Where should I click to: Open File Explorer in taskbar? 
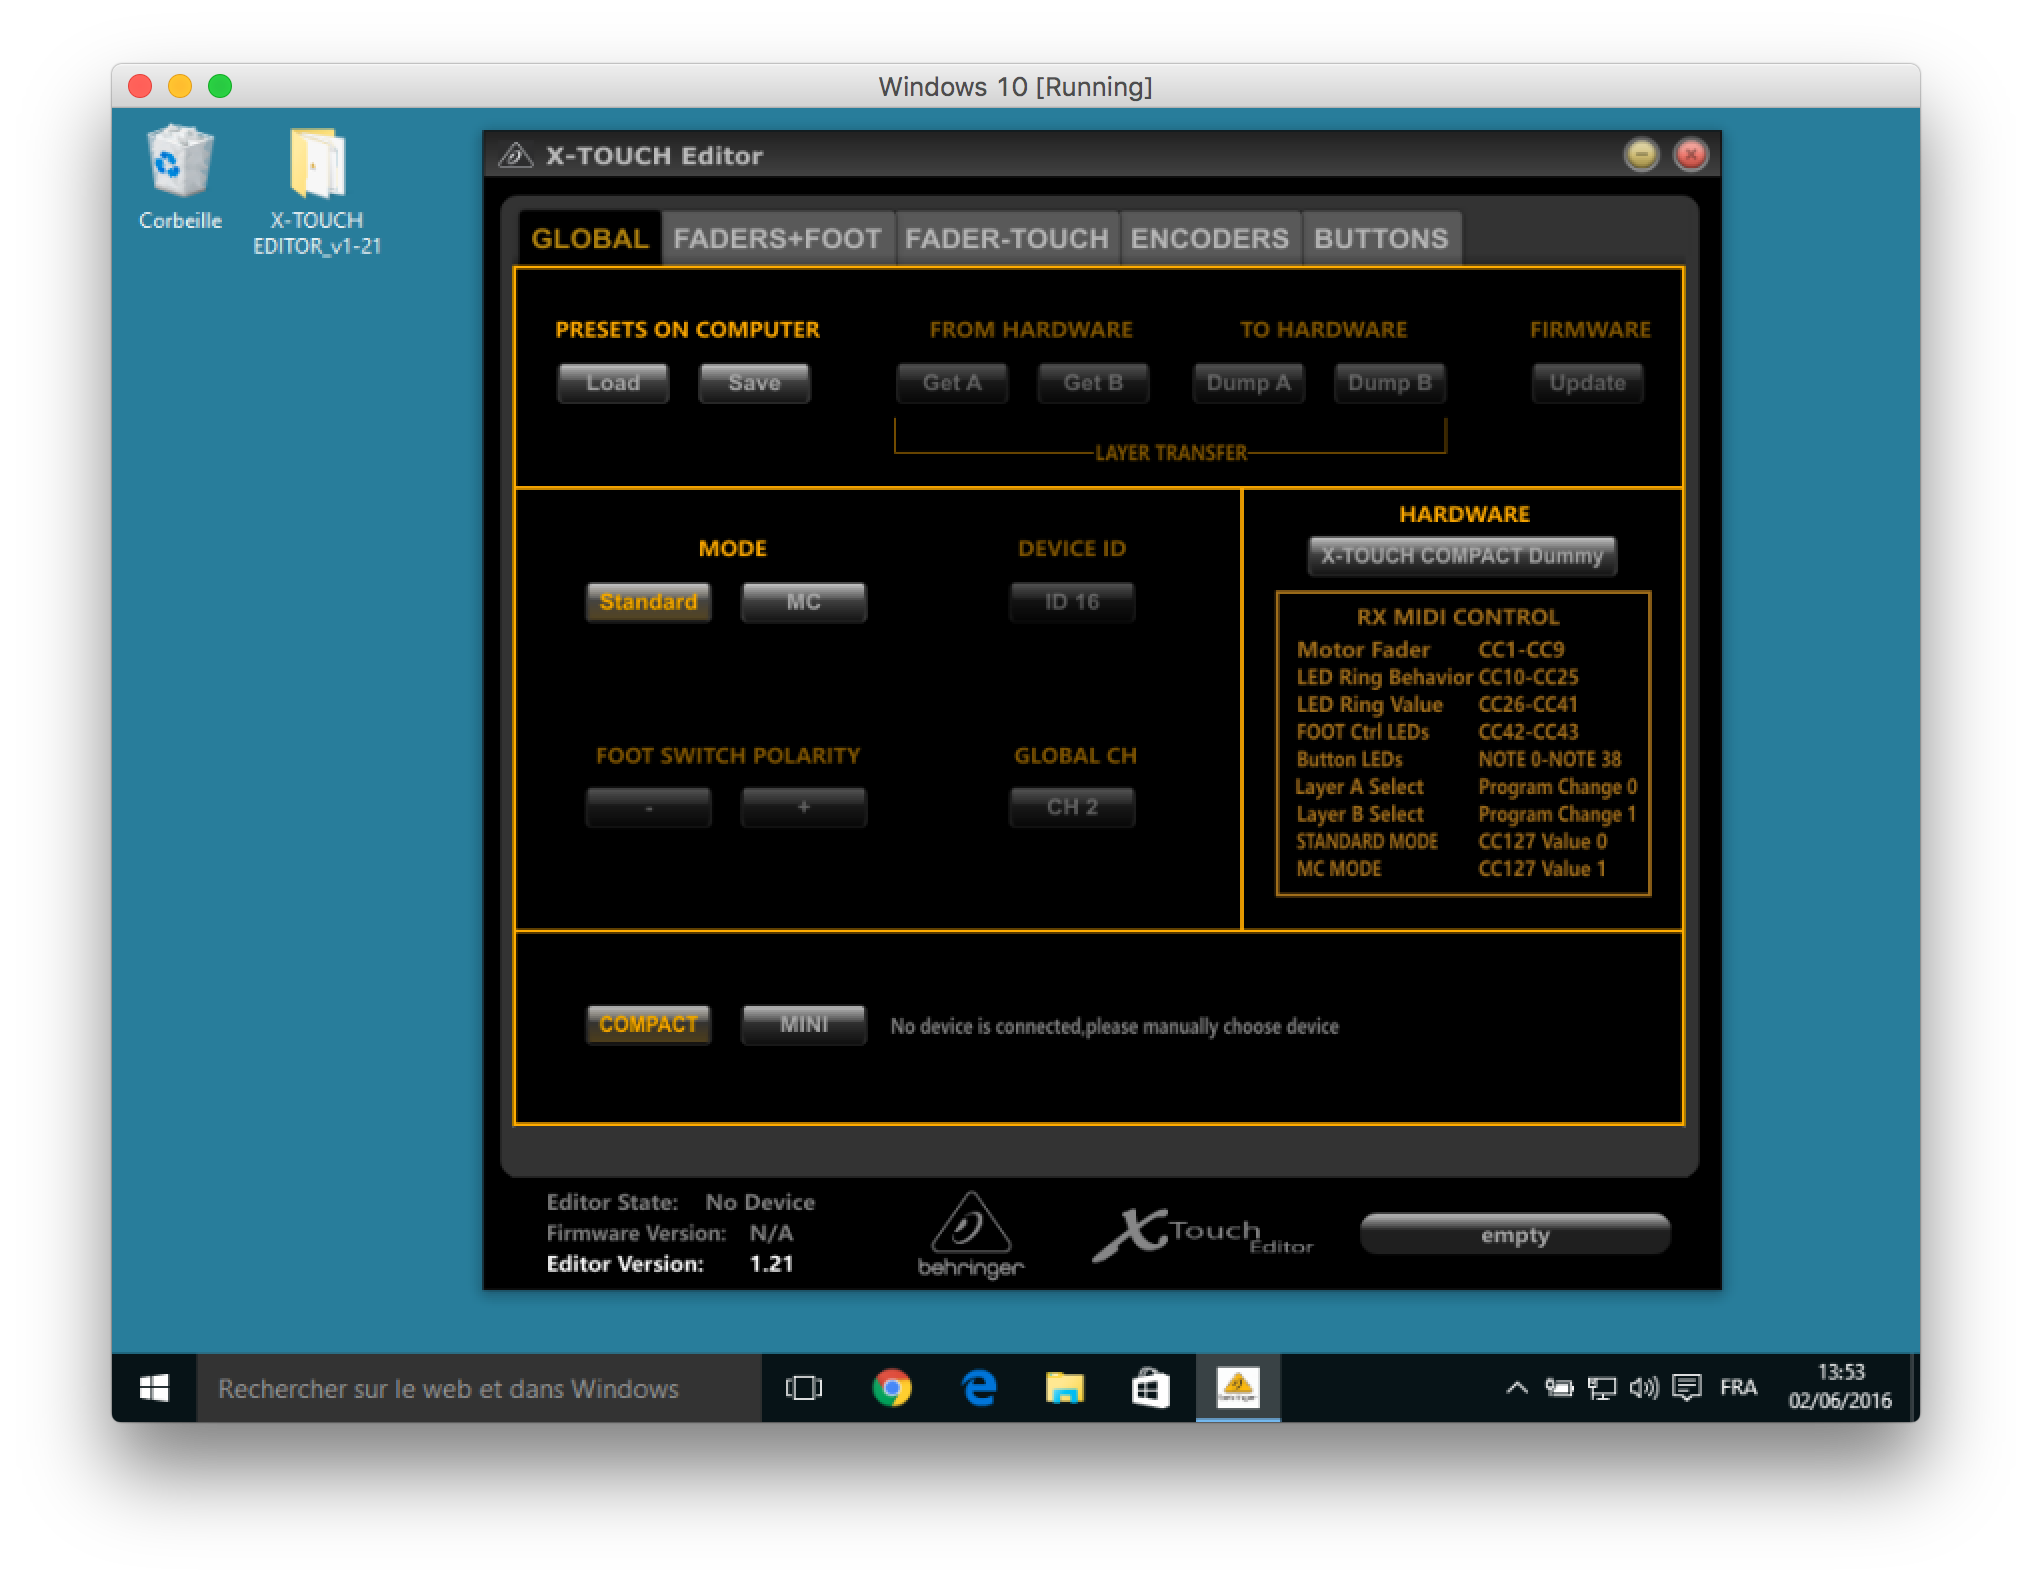(1064, 1387)
